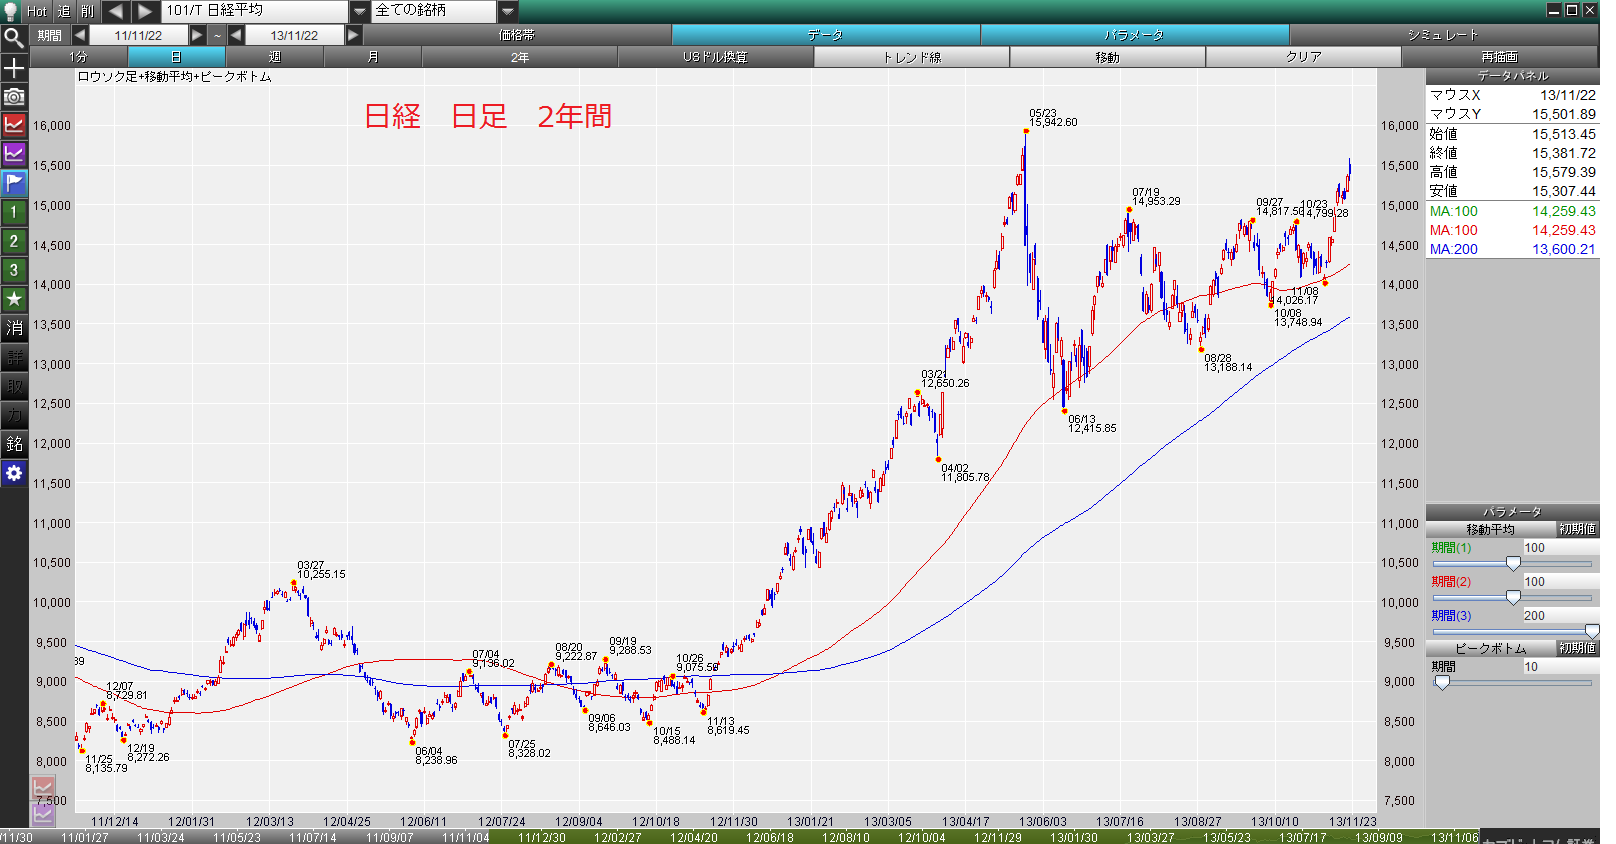Select the 2年 two-year range tab
The image size is (1616, 844).
coord(520,57)
